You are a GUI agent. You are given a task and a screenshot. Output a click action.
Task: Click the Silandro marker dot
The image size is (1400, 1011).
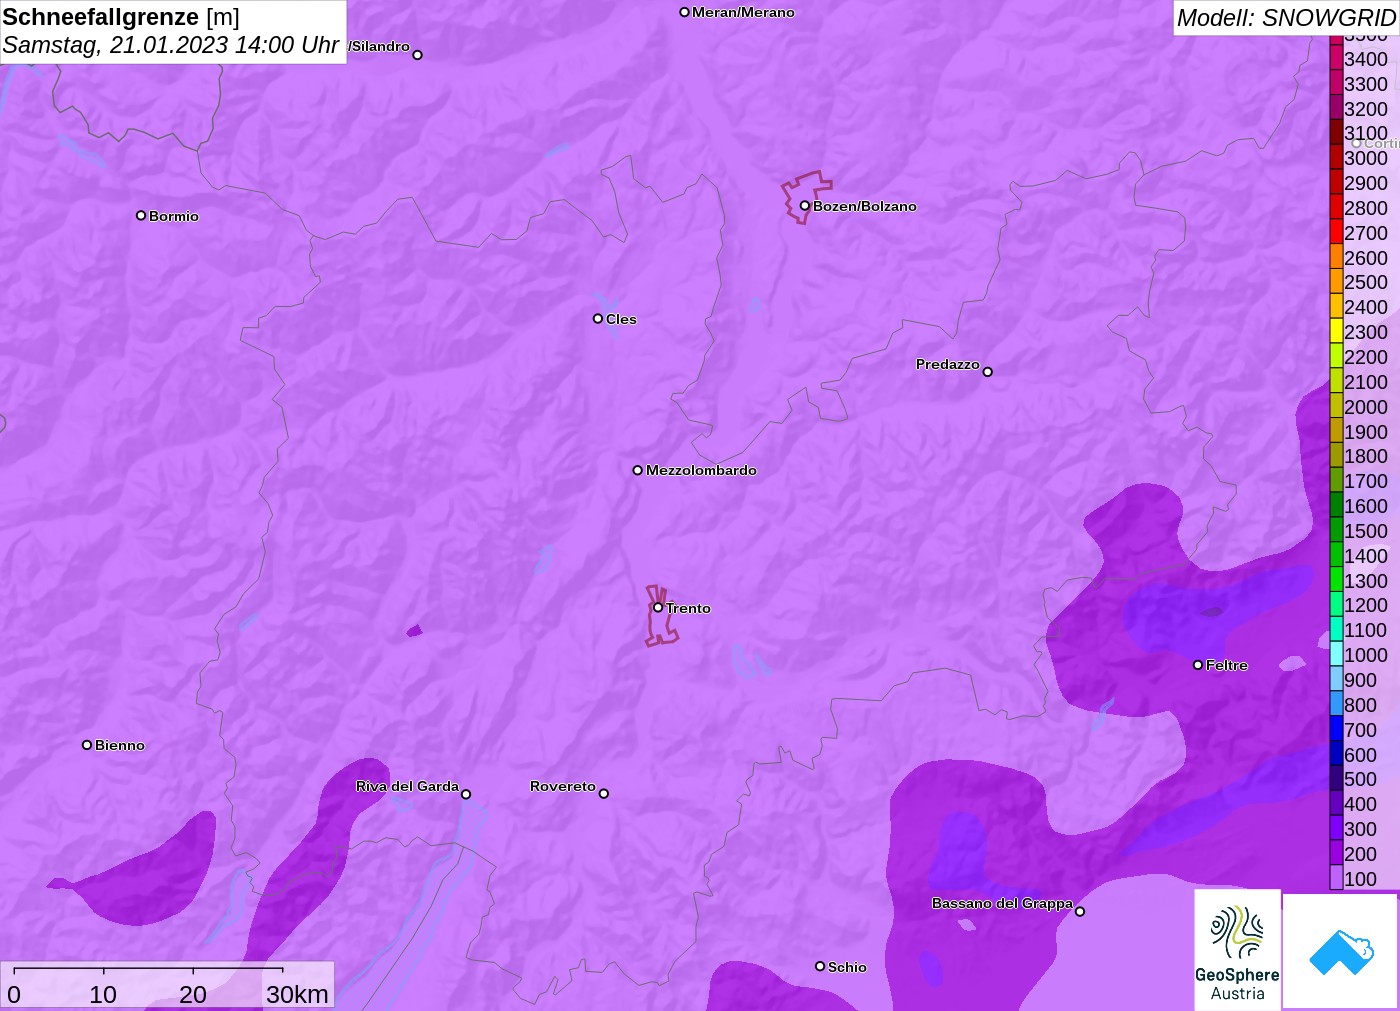pos(417,55)
